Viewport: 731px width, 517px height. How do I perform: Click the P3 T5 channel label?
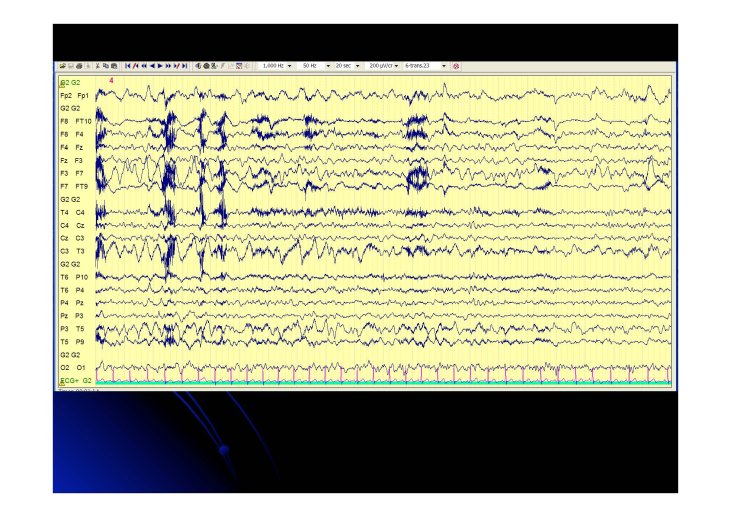tap(72, 329)
